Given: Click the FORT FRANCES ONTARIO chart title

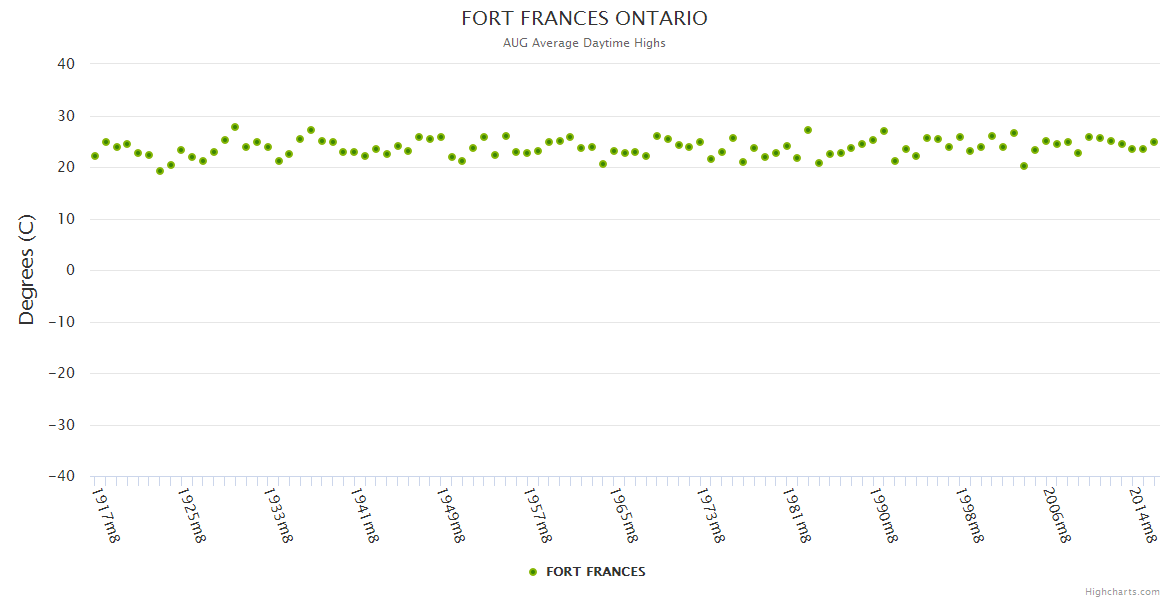Looking at the screenshot, I should point(584,19).
